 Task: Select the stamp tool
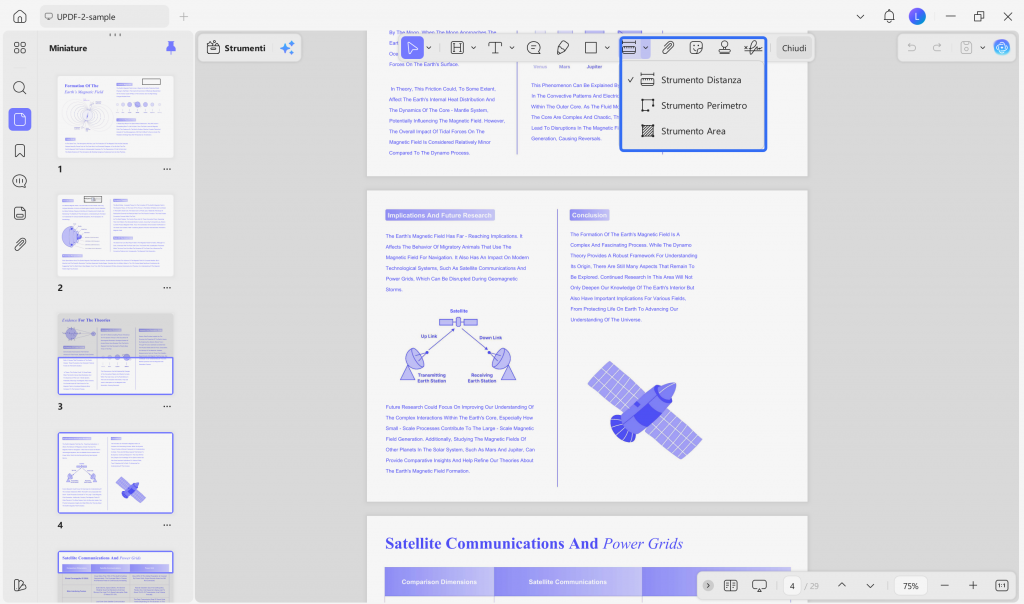[724, 48]
